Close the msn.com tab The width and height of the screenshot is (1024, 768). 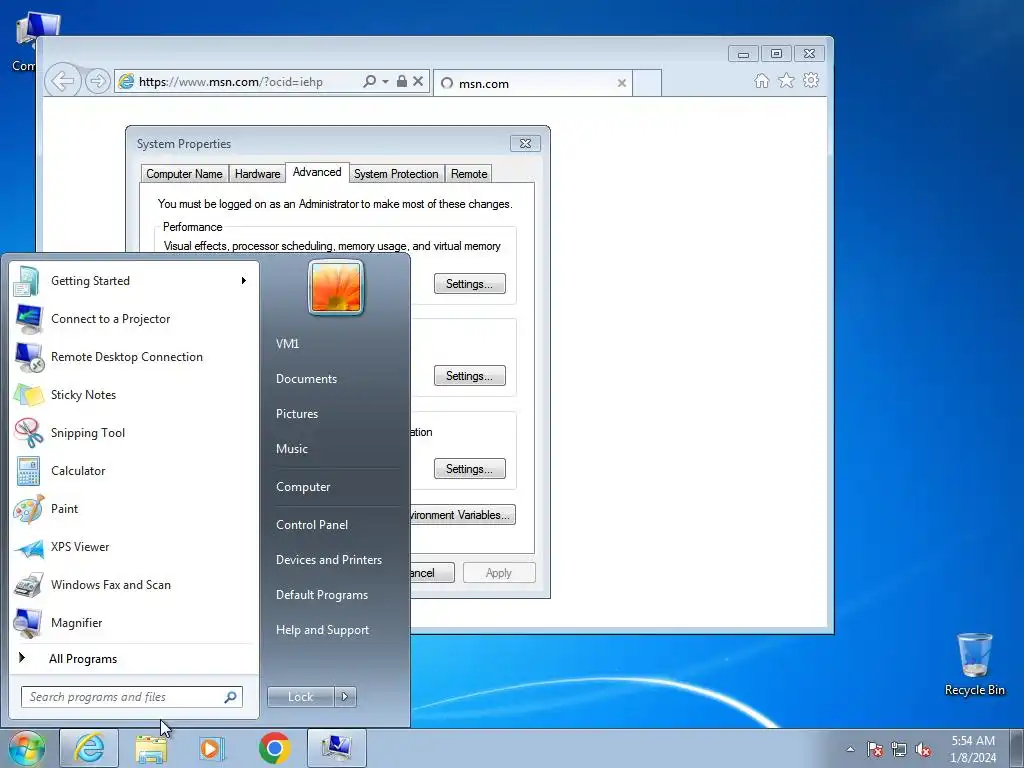click(x=622, y=83)
